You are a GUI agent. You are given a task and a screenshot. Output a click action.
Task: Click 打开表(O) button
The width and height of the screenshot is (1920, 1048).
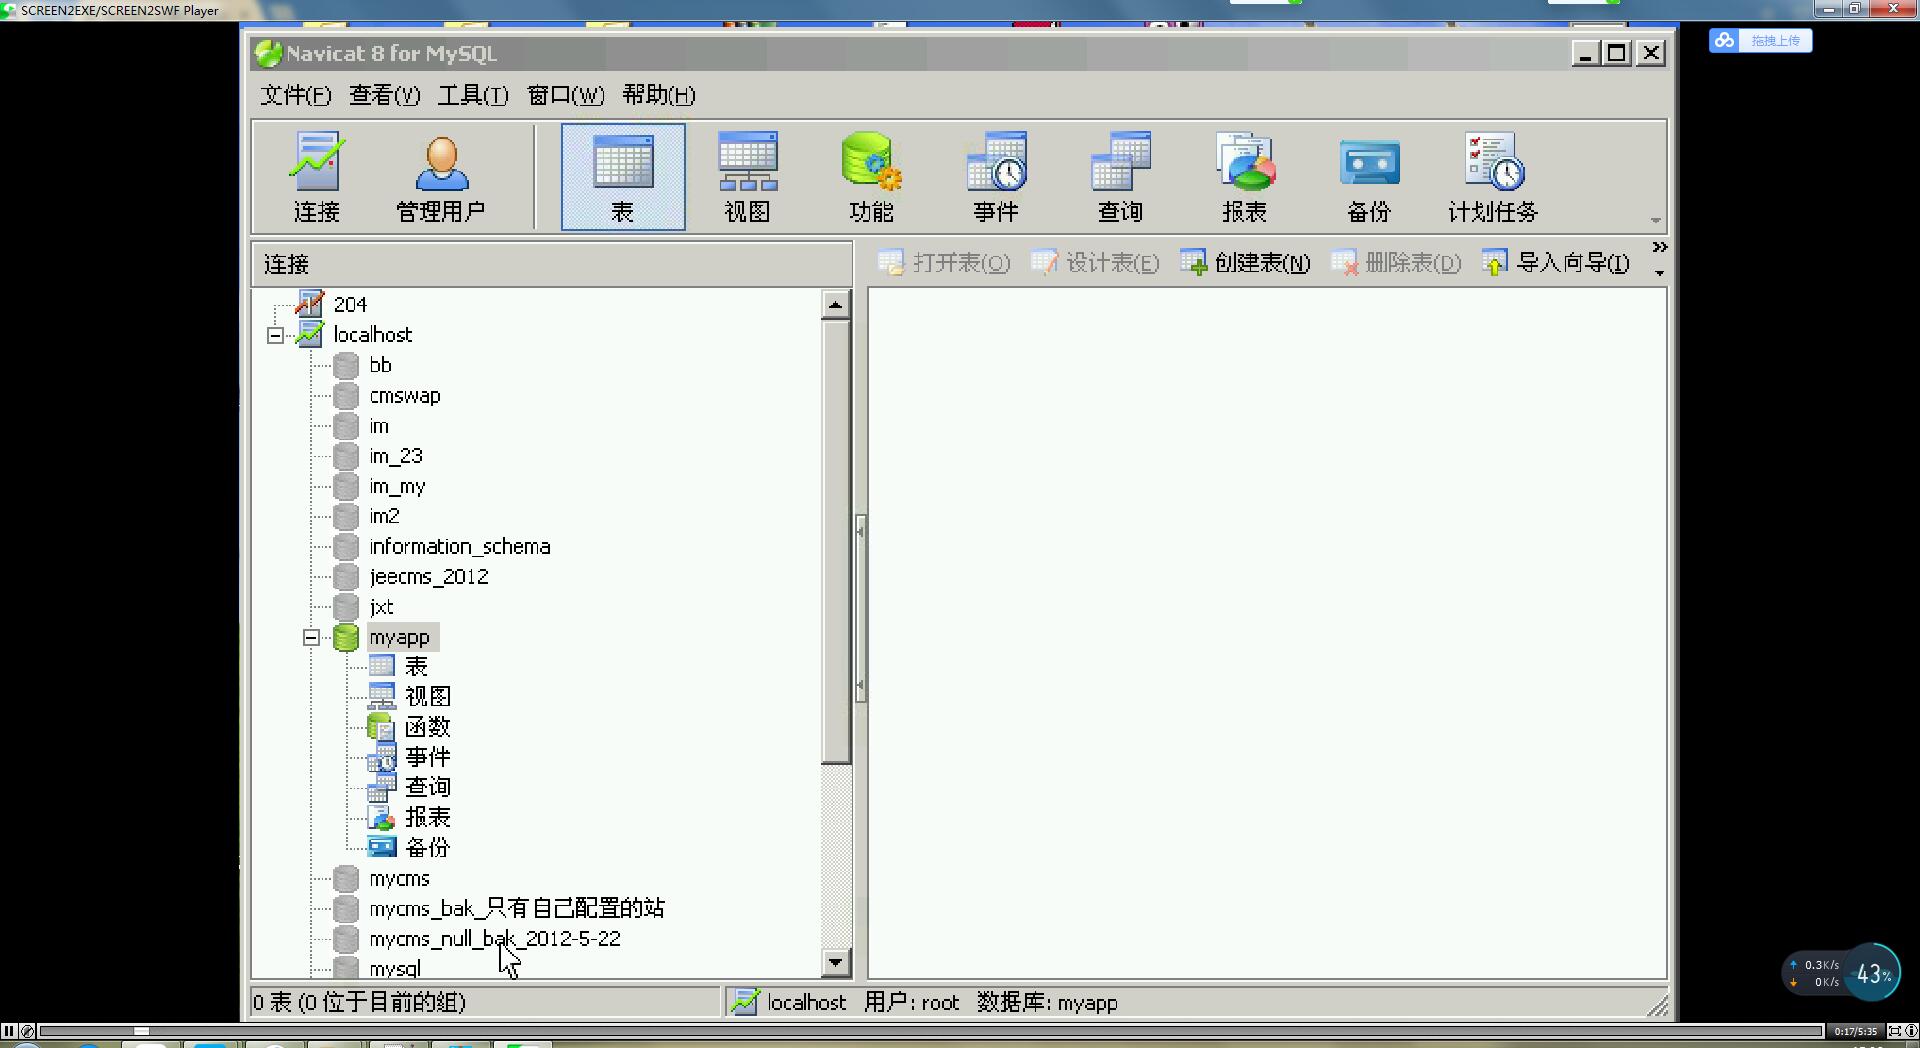[944, 263]
